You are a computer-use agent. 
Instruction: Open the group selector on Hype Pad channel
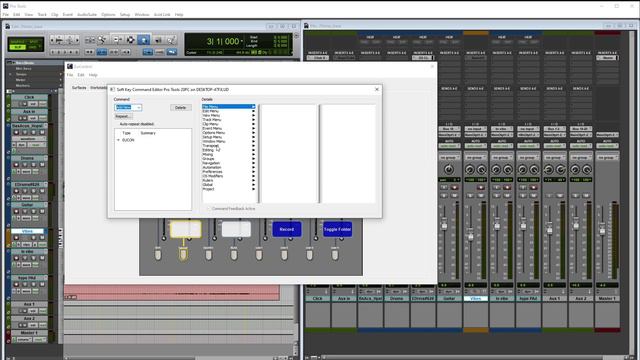[x=528, y=157]
